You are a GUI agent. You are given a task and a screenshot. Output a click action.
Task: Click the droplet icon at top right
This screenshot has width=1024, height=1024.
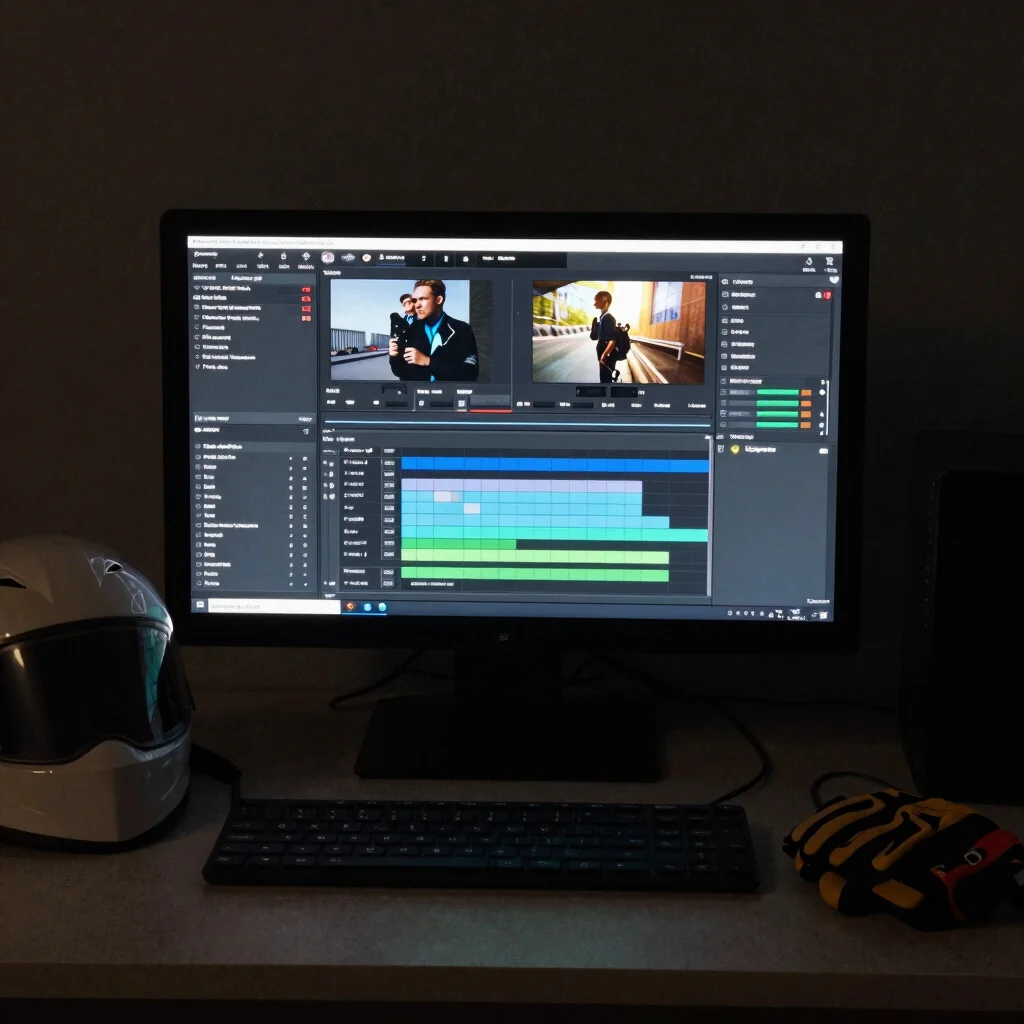pos(808,261)
